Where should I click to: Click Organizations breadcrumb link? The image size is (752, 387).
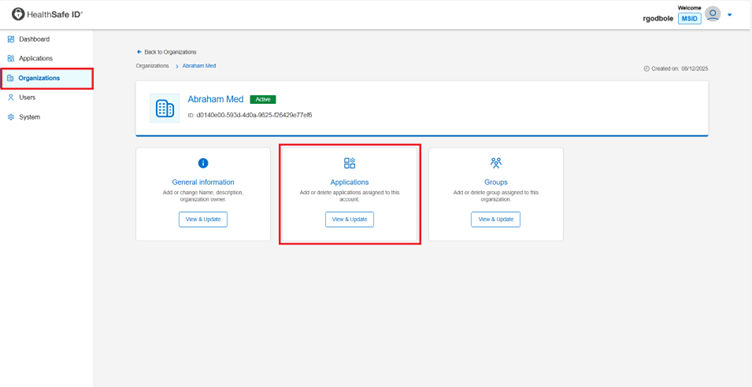(152, 66)
